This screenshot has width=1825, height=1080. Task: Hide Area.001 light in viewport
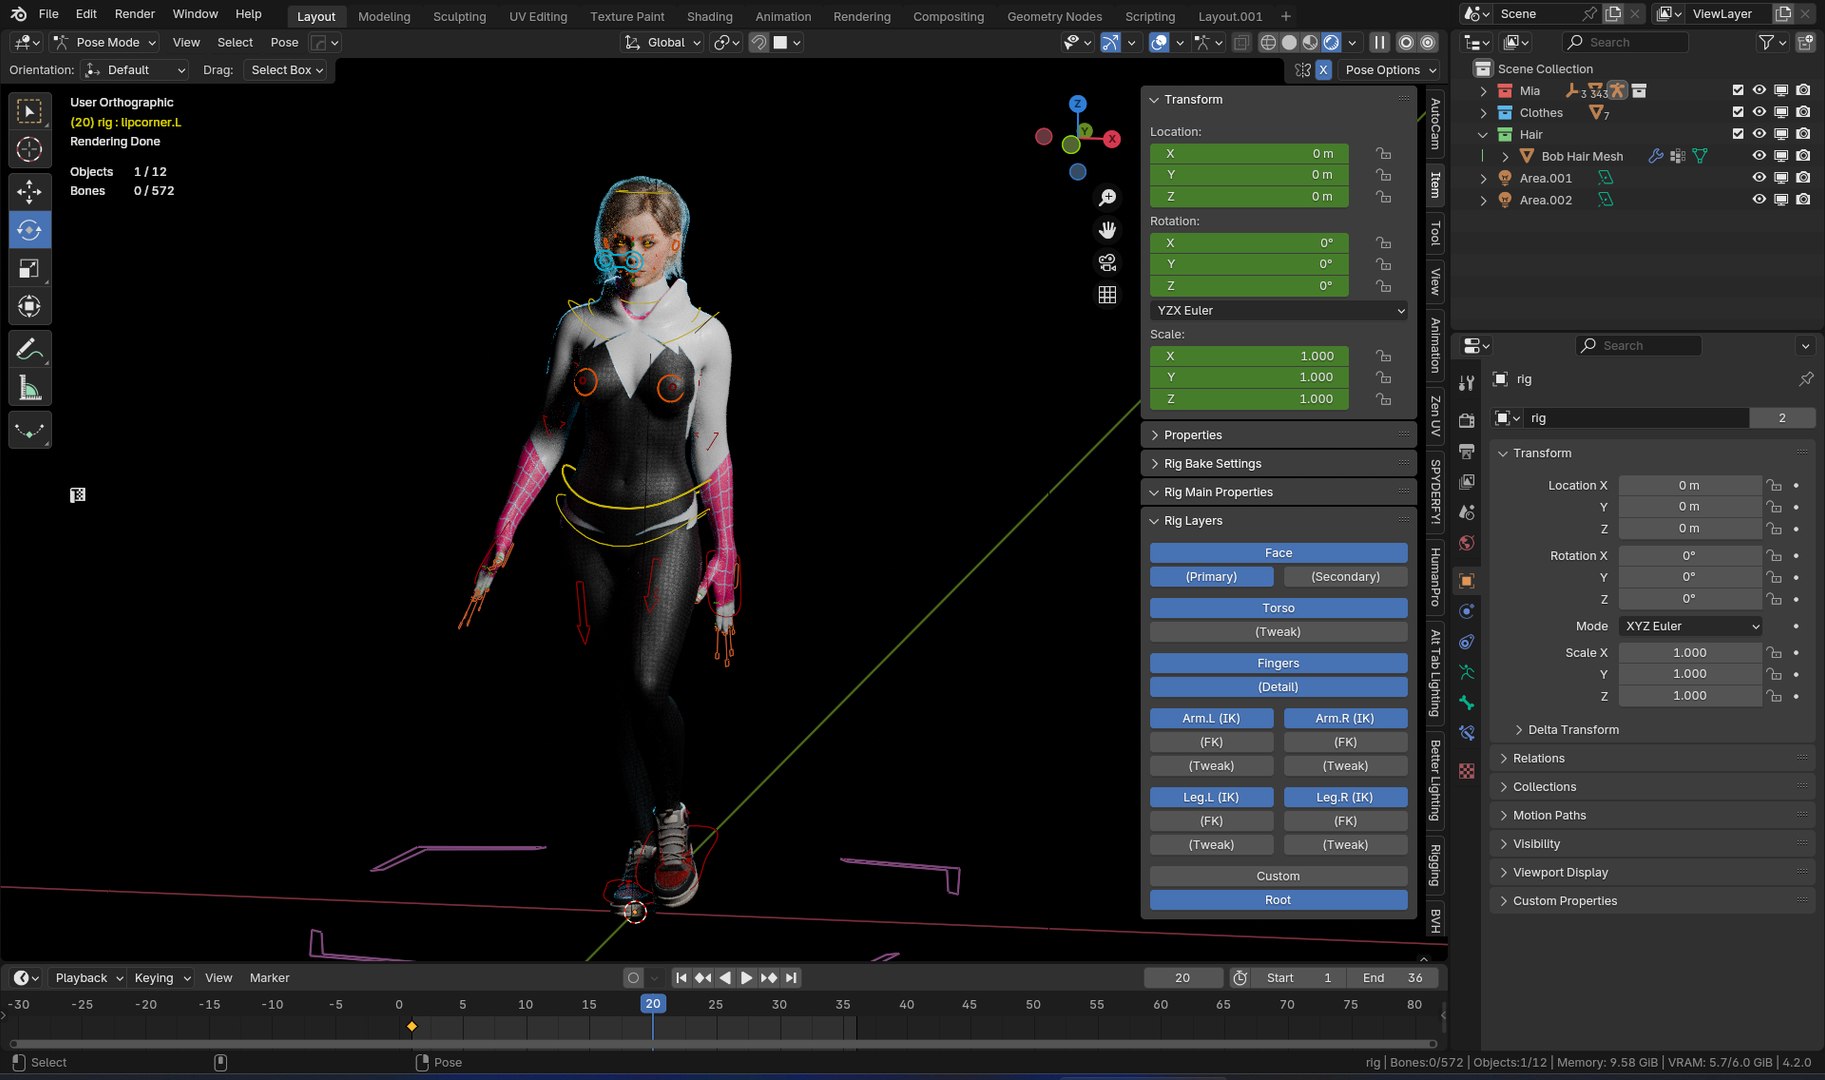(x=1759, y=178)
